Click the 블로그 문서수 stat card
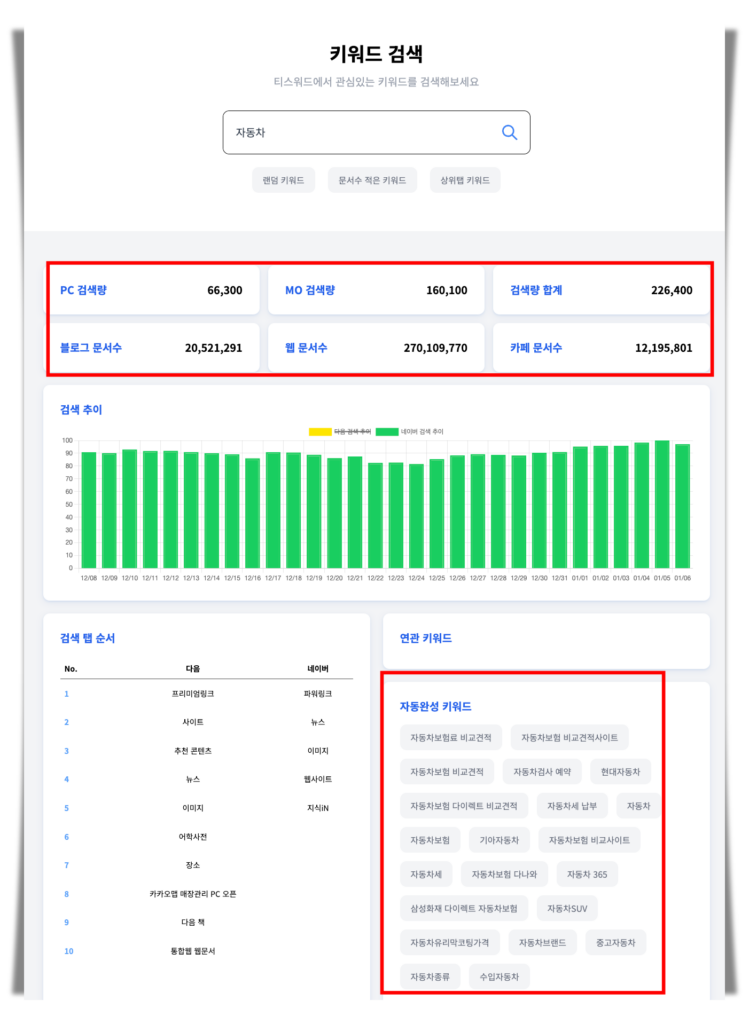 click(x=151, y=348)
